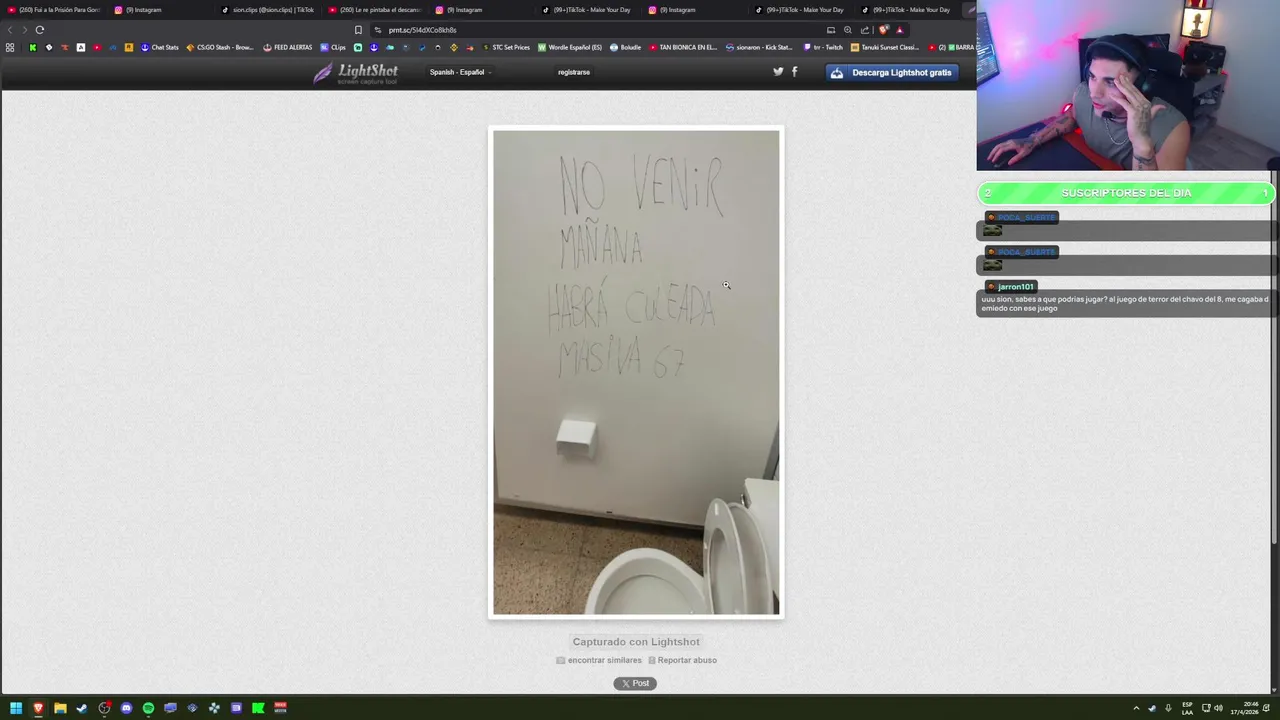Viewport: 1280px width, 720px height.
Task: Open the LightShot Facebook page icon
Action: [795, 72]
